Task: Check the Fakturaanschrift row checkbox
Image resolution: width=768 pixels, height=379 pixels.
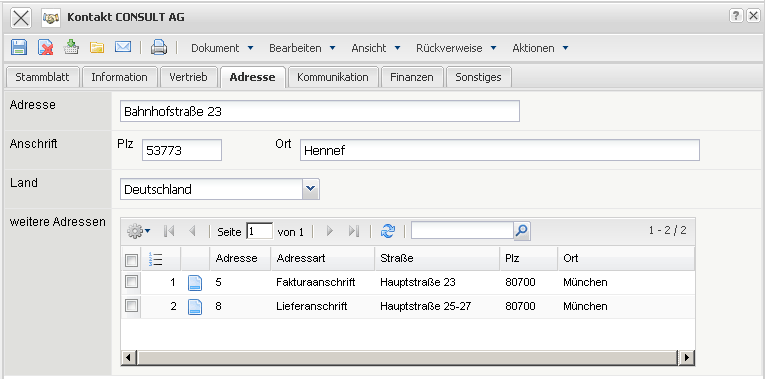Action: point(131,282)
